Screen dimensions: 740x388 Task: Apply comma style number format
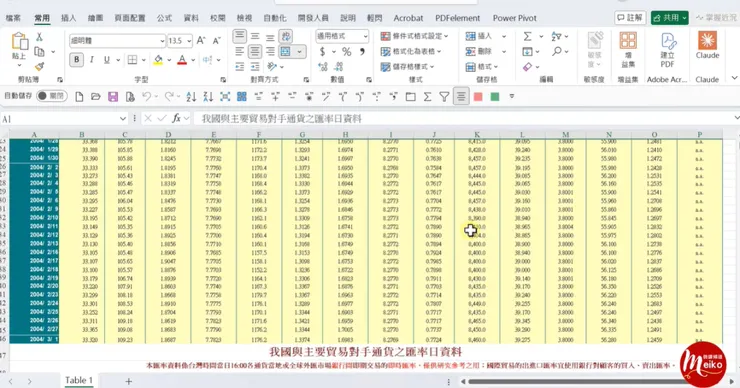pyautogui.click(x=362, y=51)
